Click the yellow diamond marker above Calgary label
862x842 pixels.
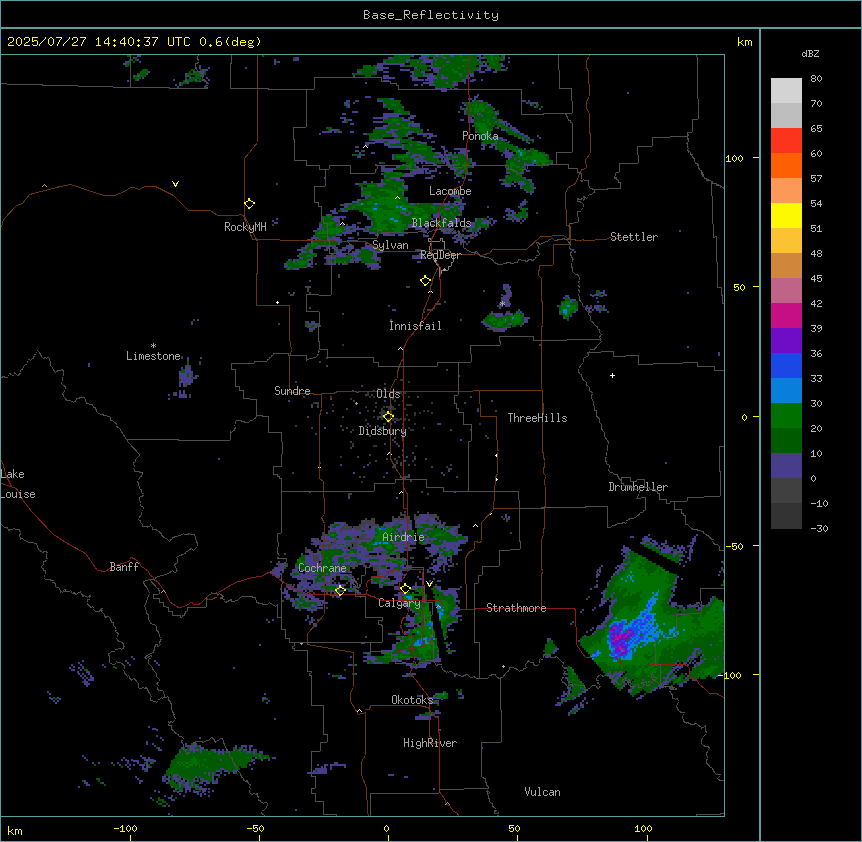coord(405,589)
